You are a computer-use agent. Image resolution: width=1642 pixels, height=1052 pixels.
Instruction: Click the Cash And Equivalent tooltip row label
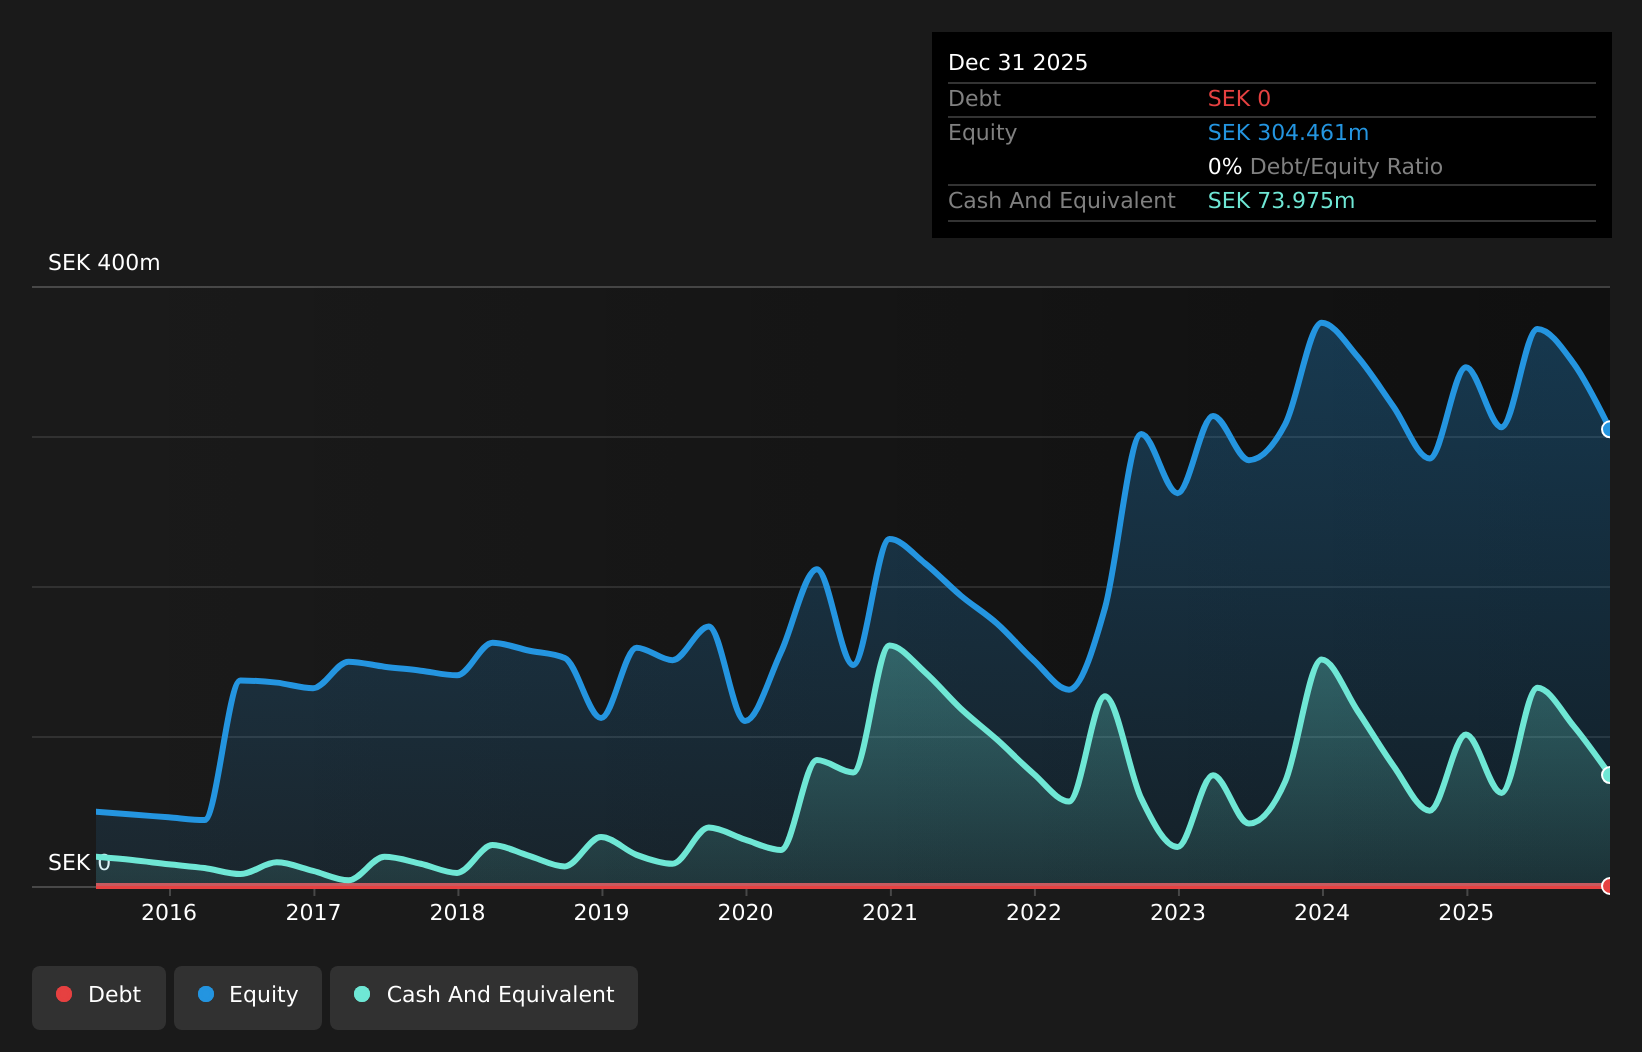tap(1062, 201)
